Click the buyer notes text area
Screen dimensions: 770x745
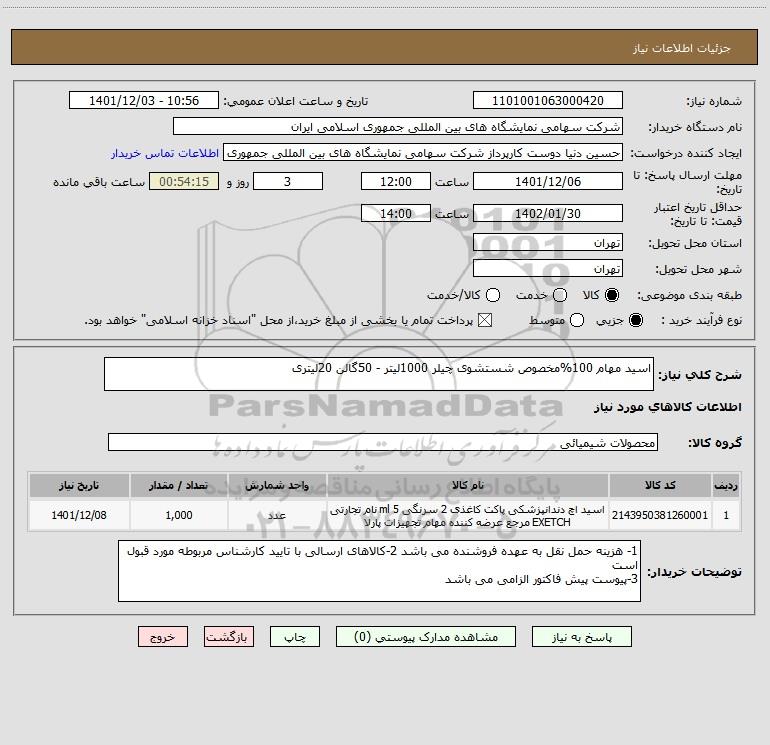click(x=379, y=571)
